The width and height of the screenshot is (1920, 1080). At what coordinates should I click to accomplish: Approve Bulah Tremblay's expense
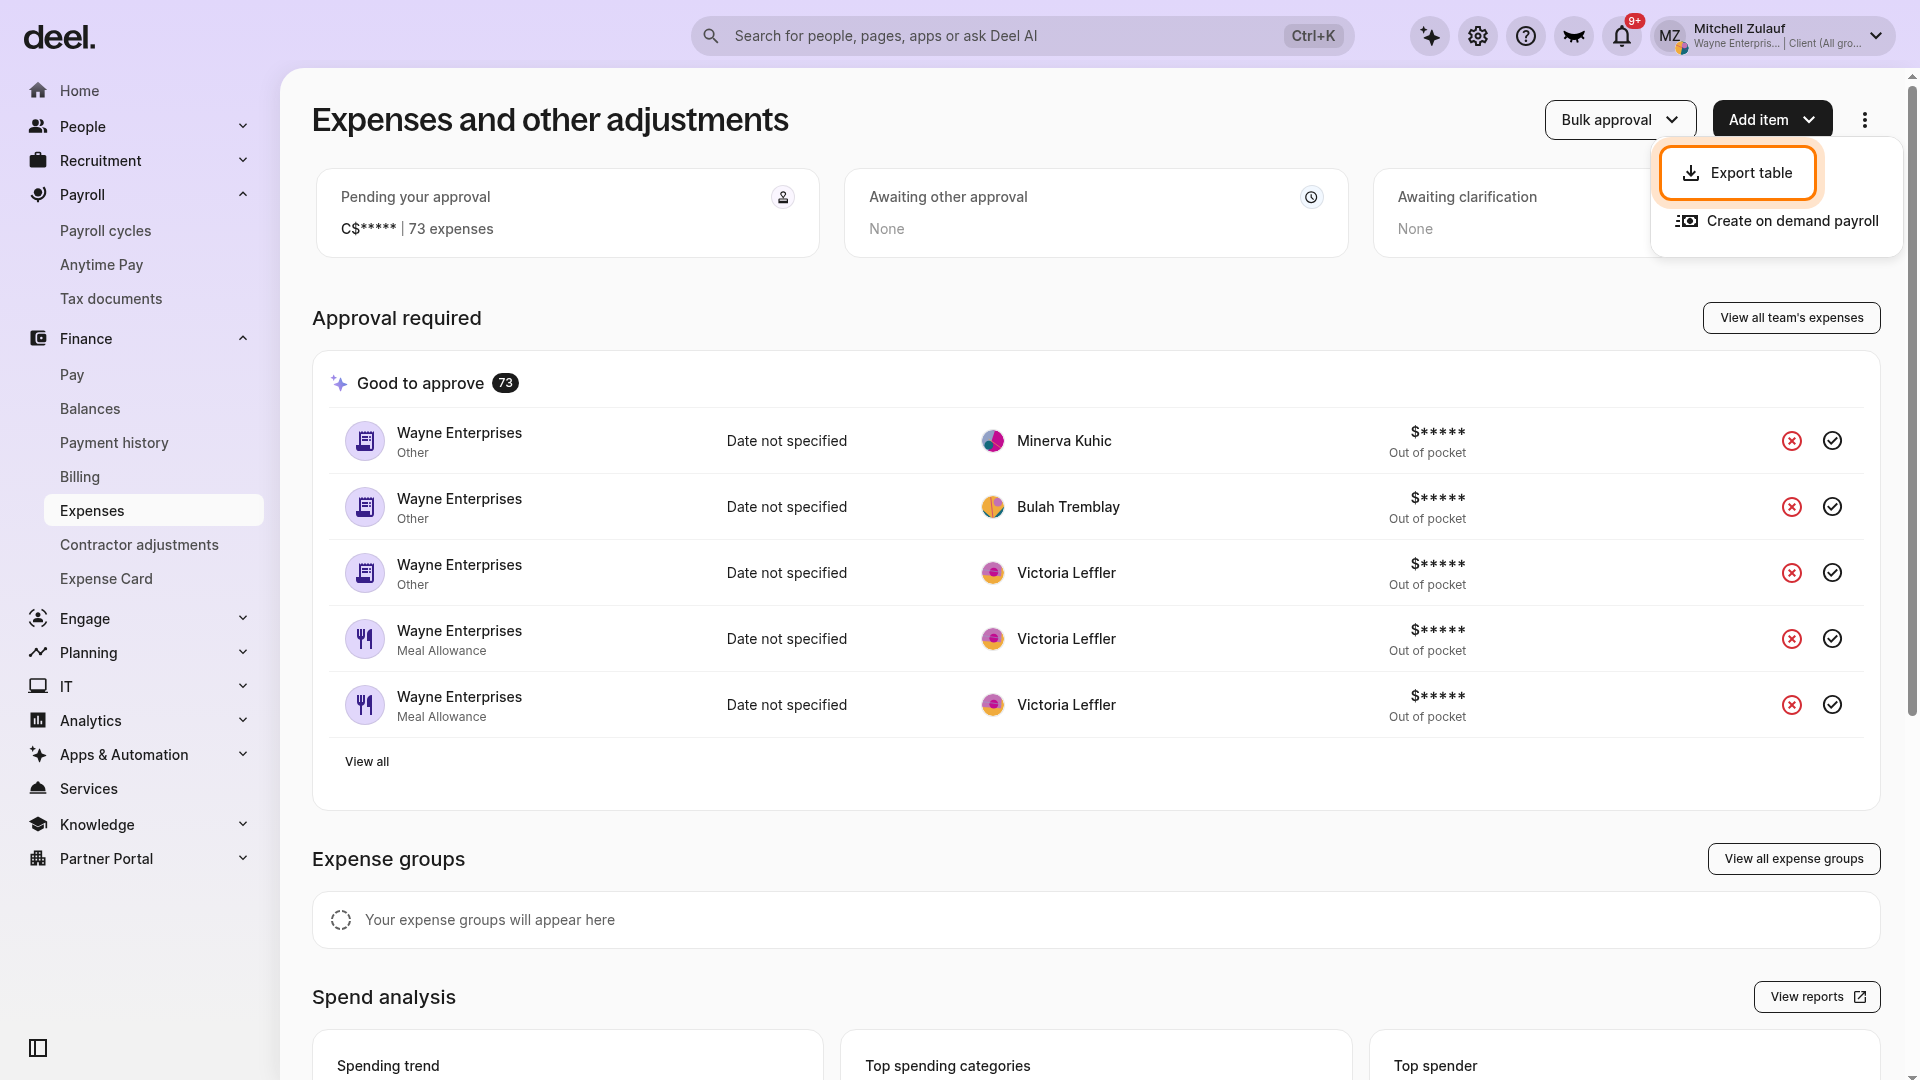(1832, 507)
